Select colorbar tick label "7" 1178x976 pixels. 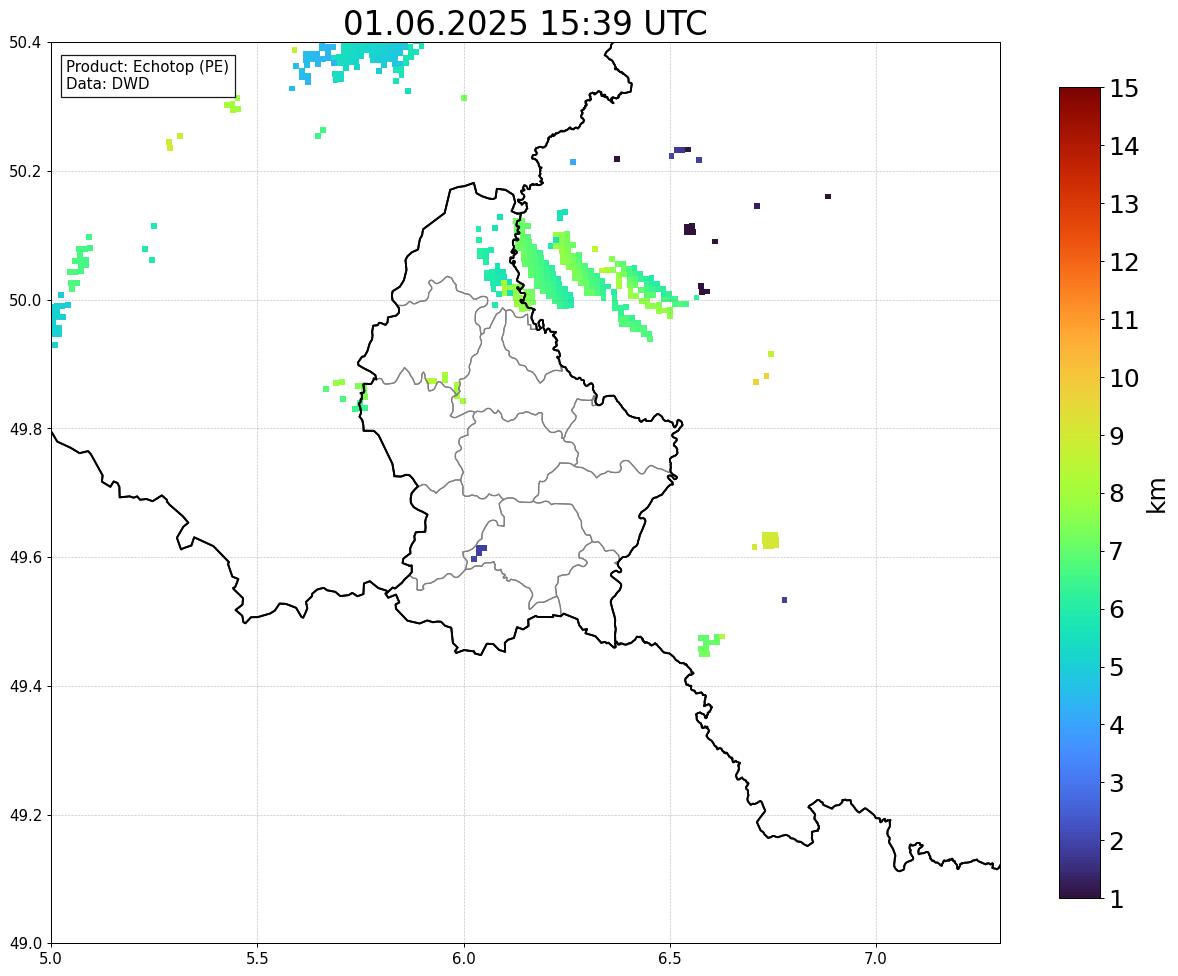[1116, 551]
